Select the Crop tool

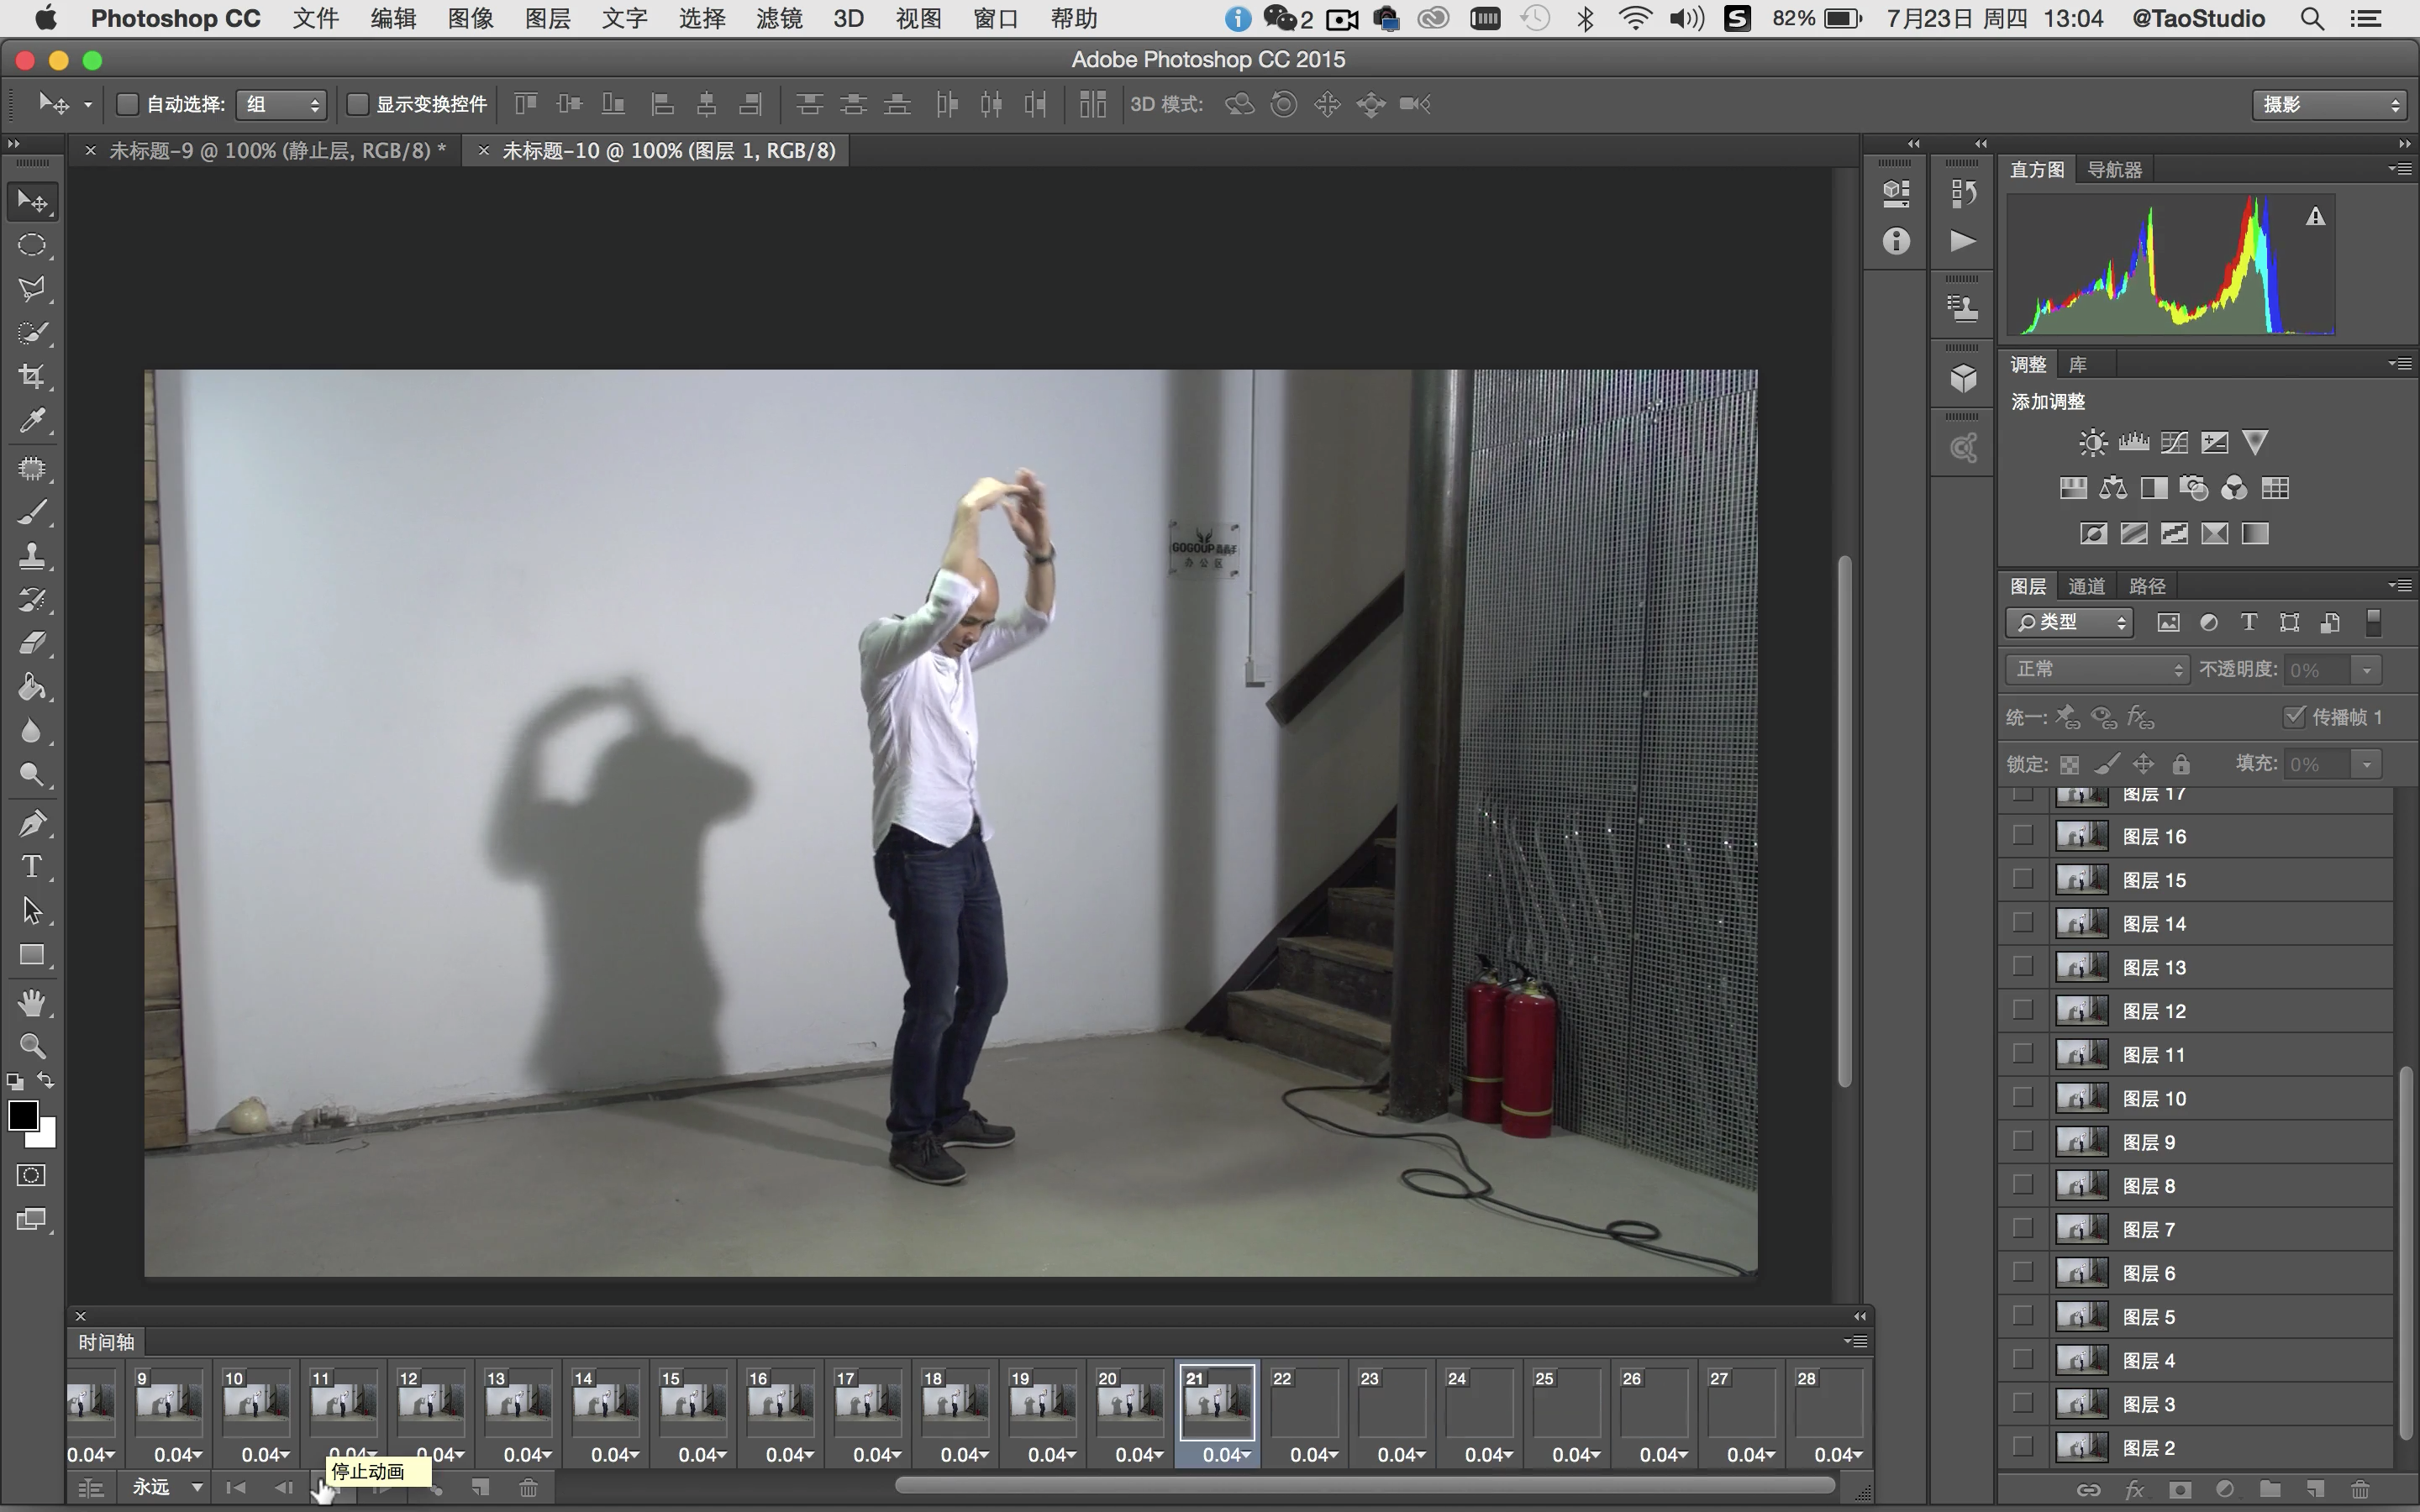click(32, 377)
